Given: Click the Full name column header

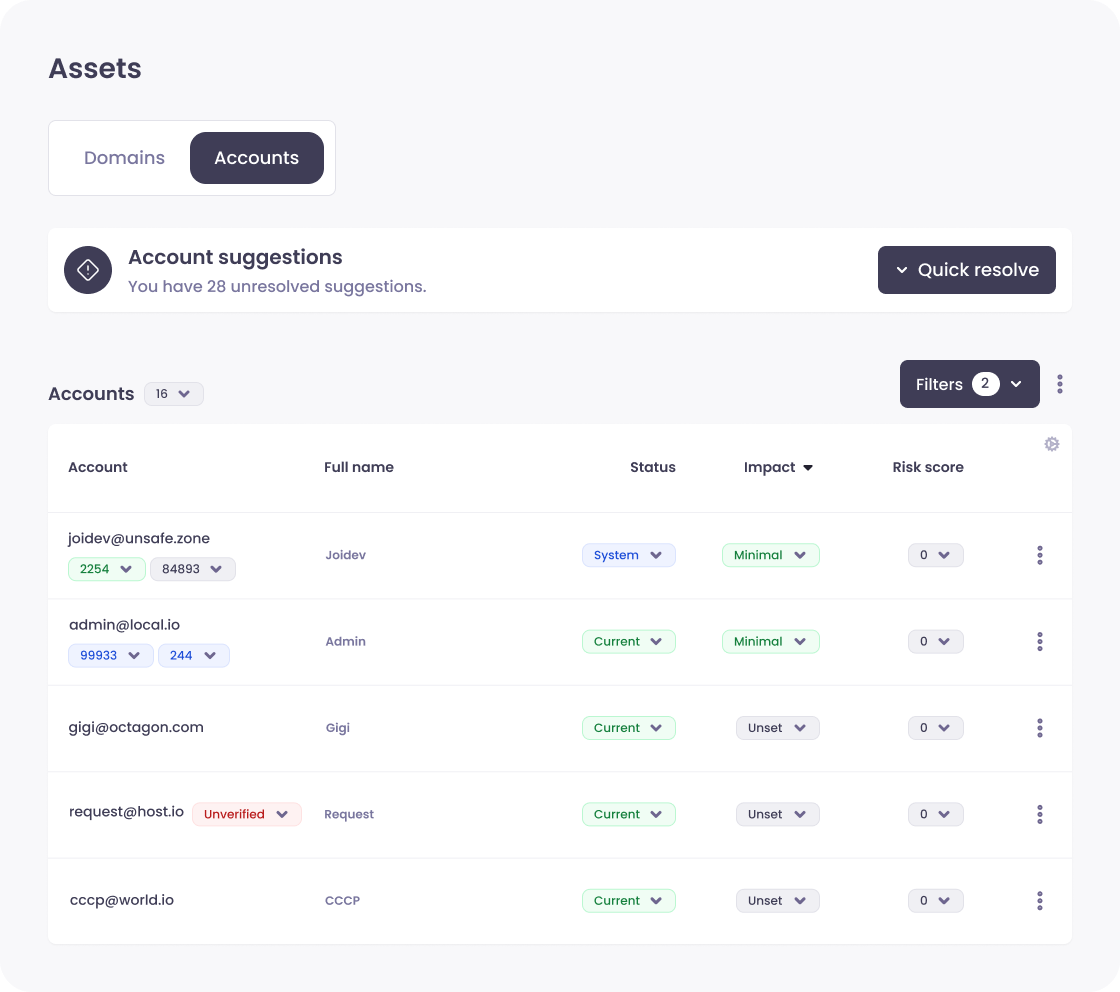Looking at the screenshot, I should [x=359, y=467].
